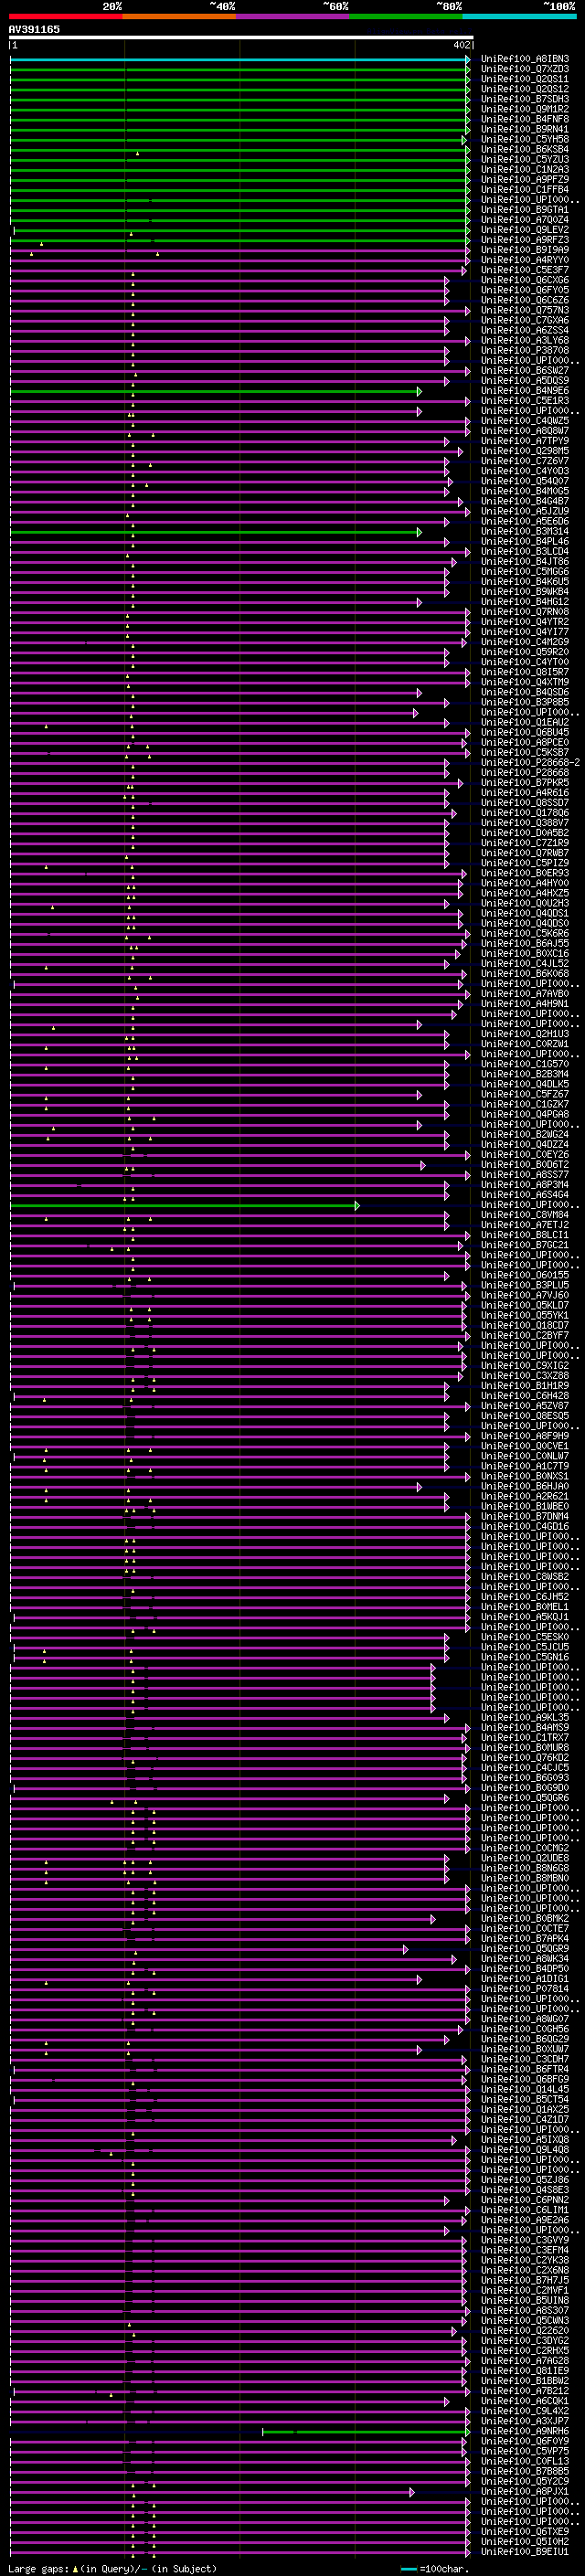Open the UniRef100_Q2QS12 hit link

525,89
